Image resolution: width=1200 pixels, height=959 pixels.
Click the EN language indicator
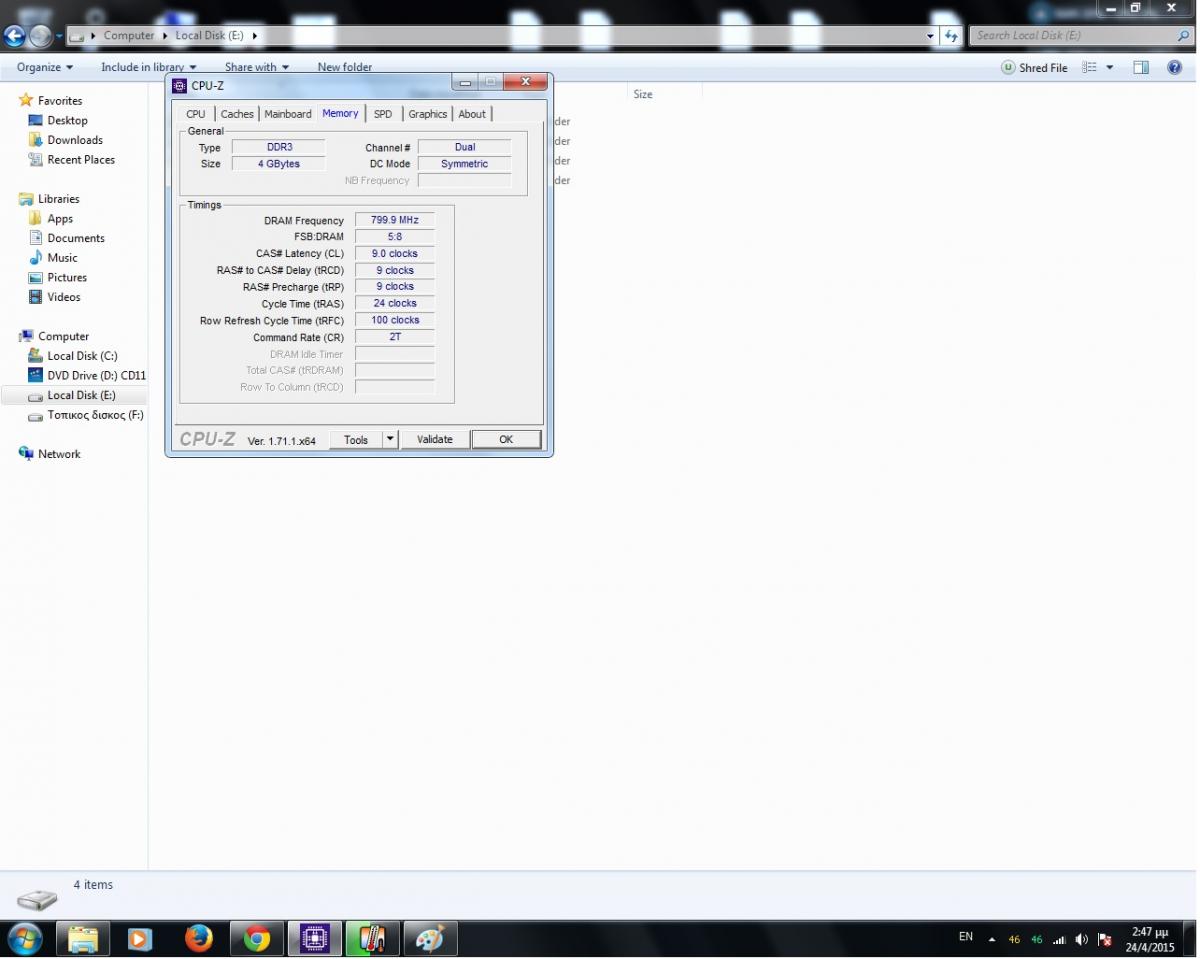click(966, 937)
